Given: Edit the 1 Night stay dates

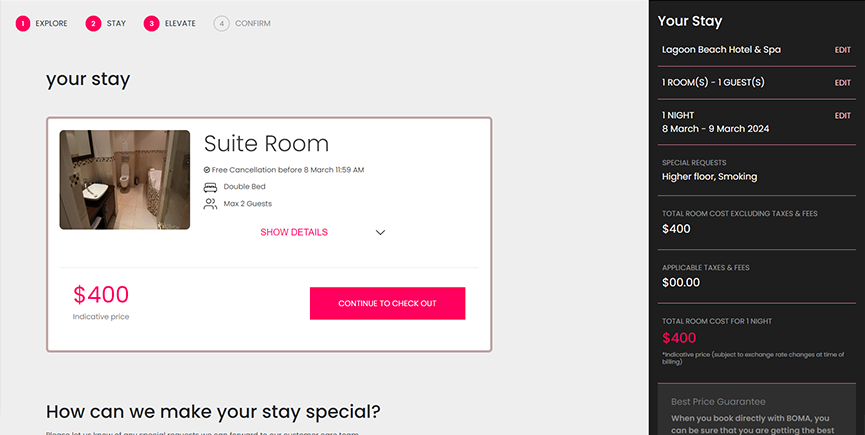Looking at the screenshot, I should coord(842,116).
